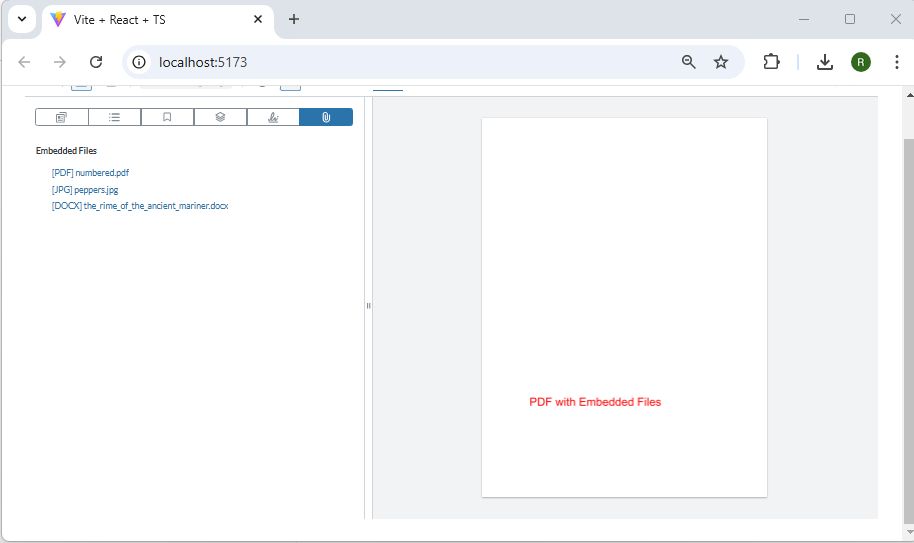Click the 'PDF with Embedded Files' text
Screen dimensions: 914x543
coord(595,402)
